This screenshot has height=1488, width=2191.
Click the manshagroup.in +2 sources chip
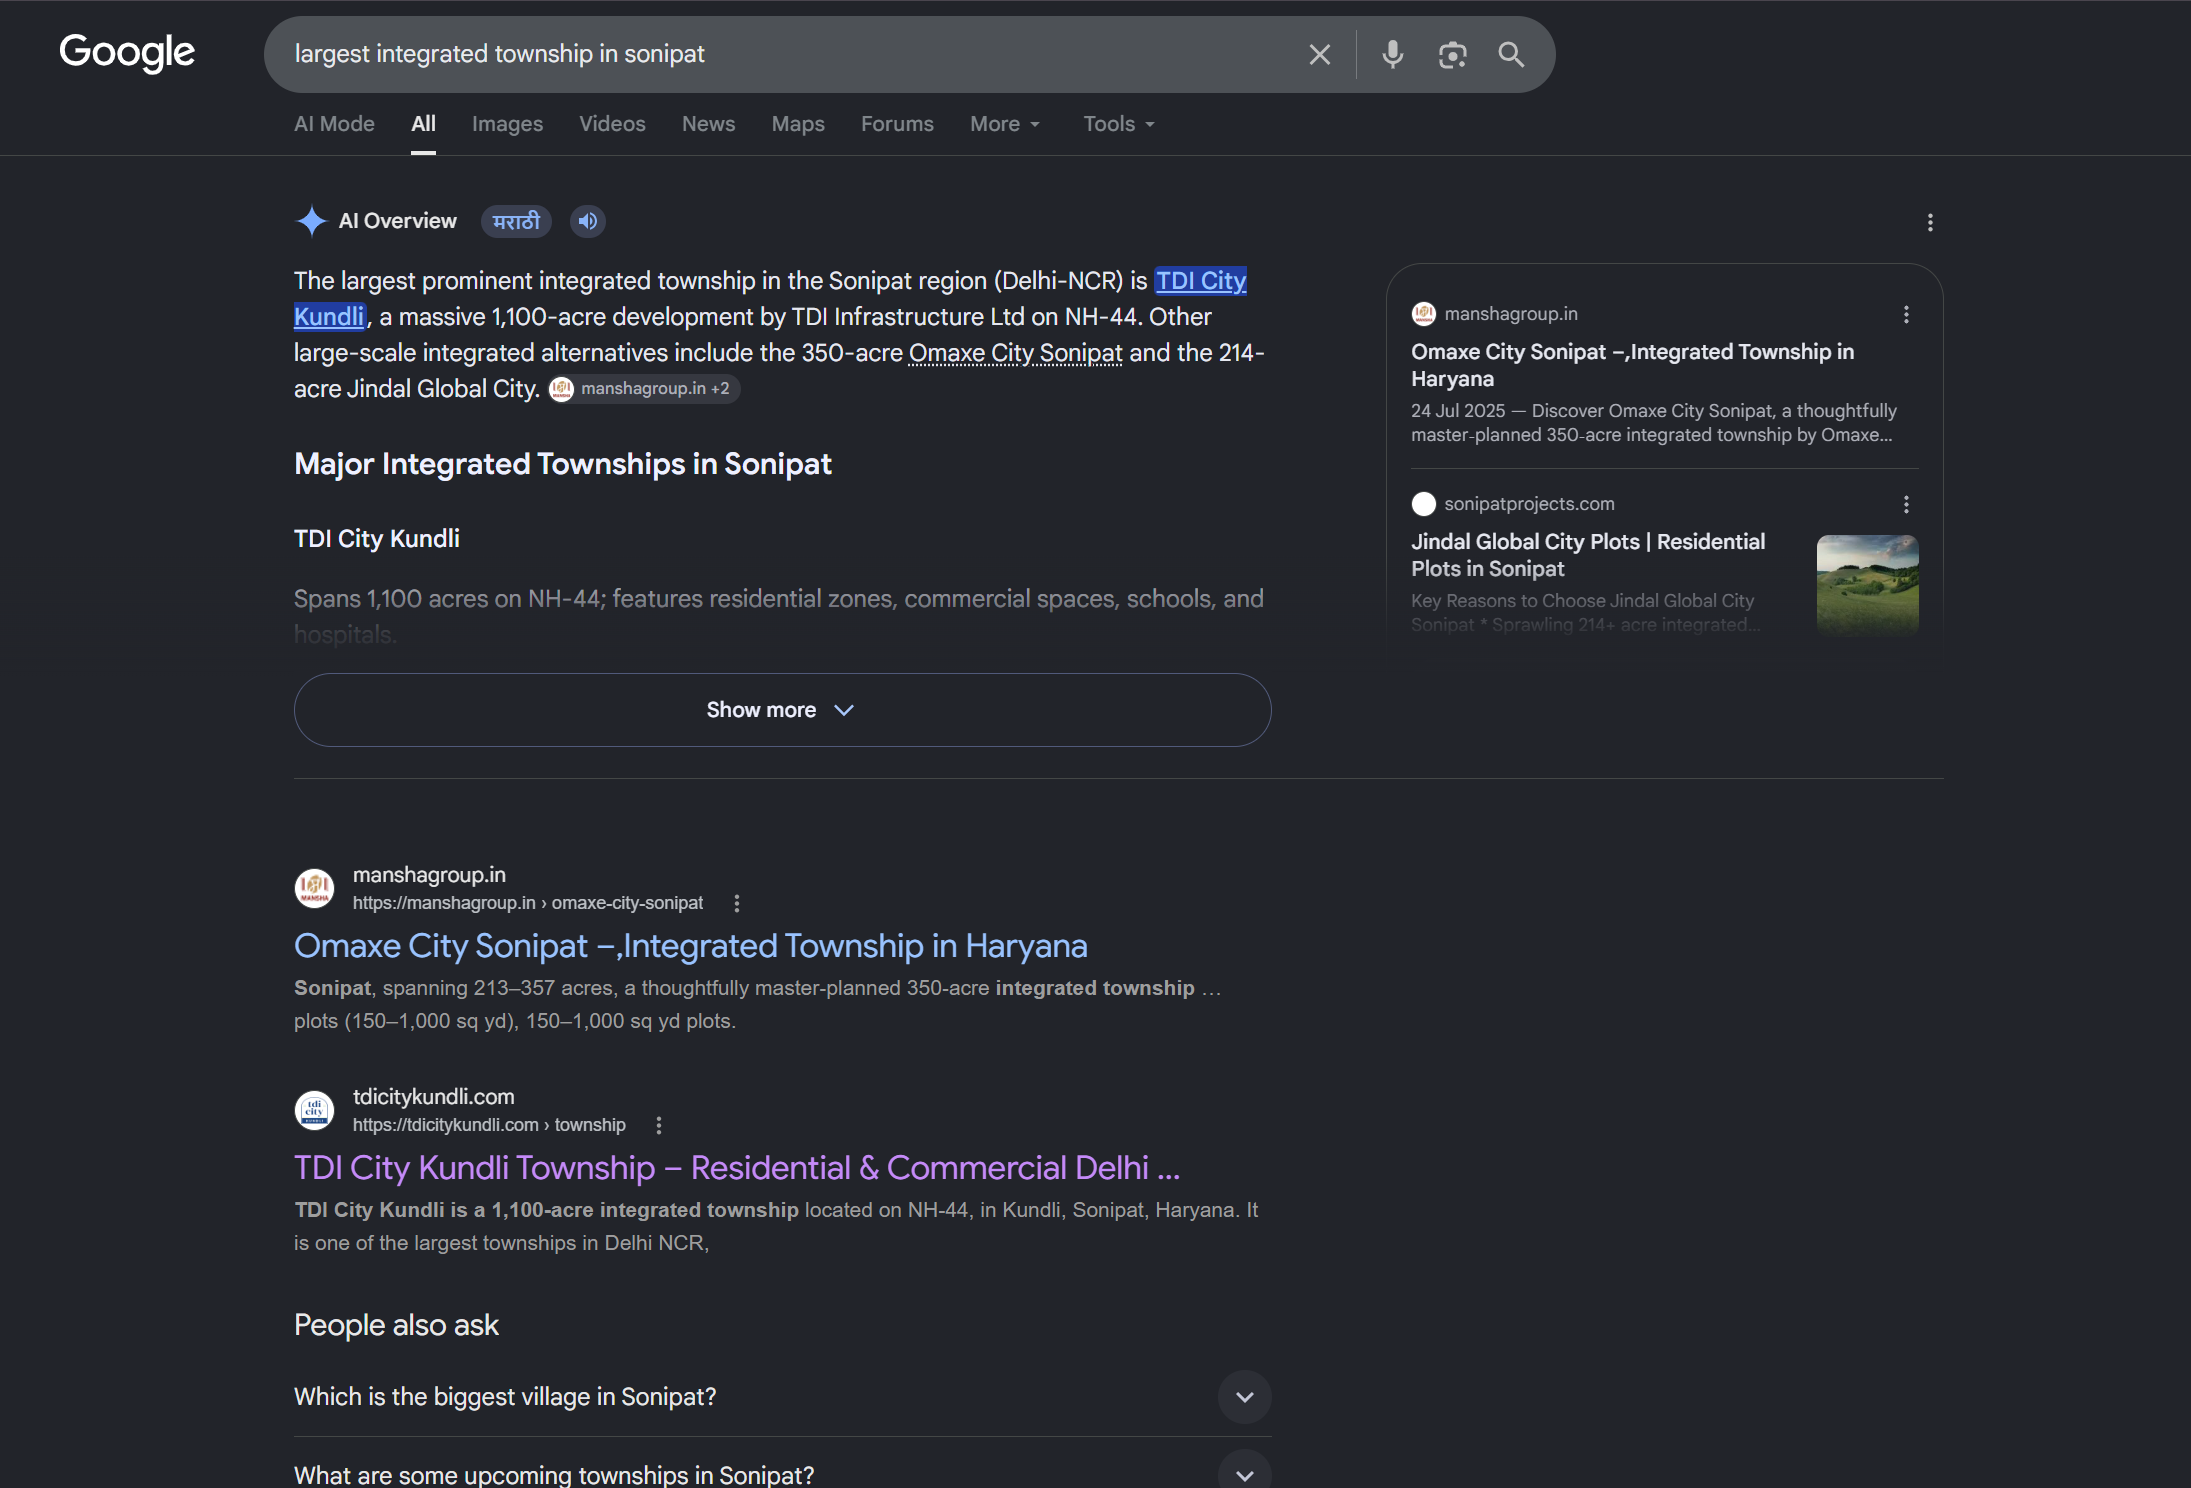[x=644, y=389]
